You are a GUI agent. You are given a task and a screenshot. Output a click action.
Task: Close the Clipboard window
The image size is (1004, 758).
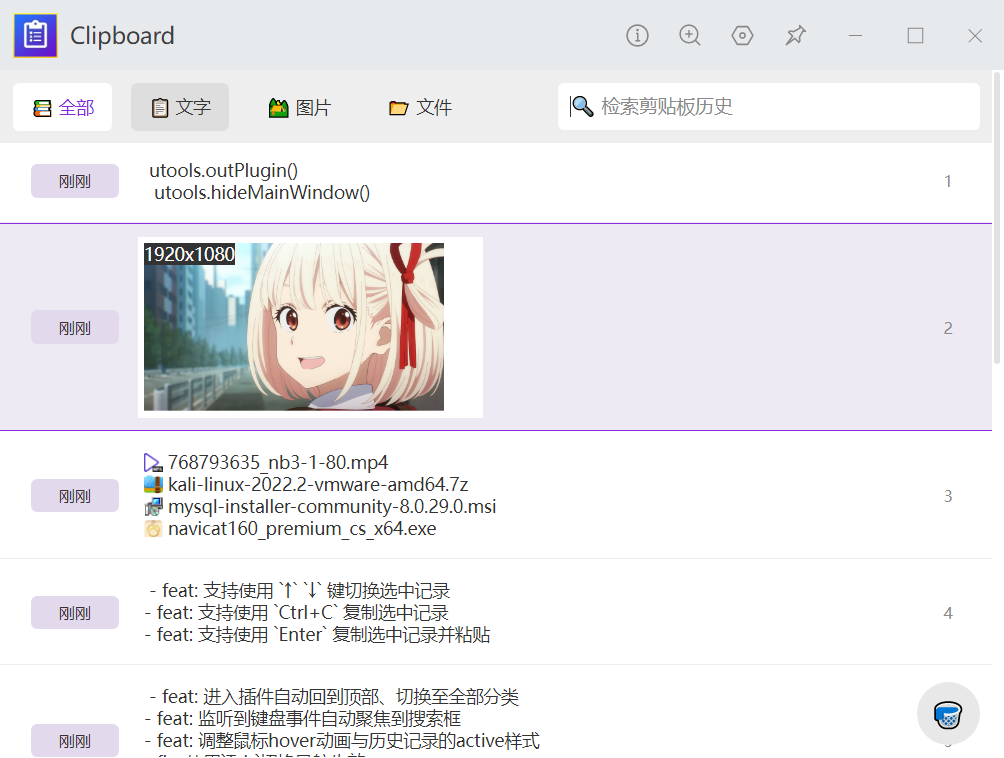point(975,35)
